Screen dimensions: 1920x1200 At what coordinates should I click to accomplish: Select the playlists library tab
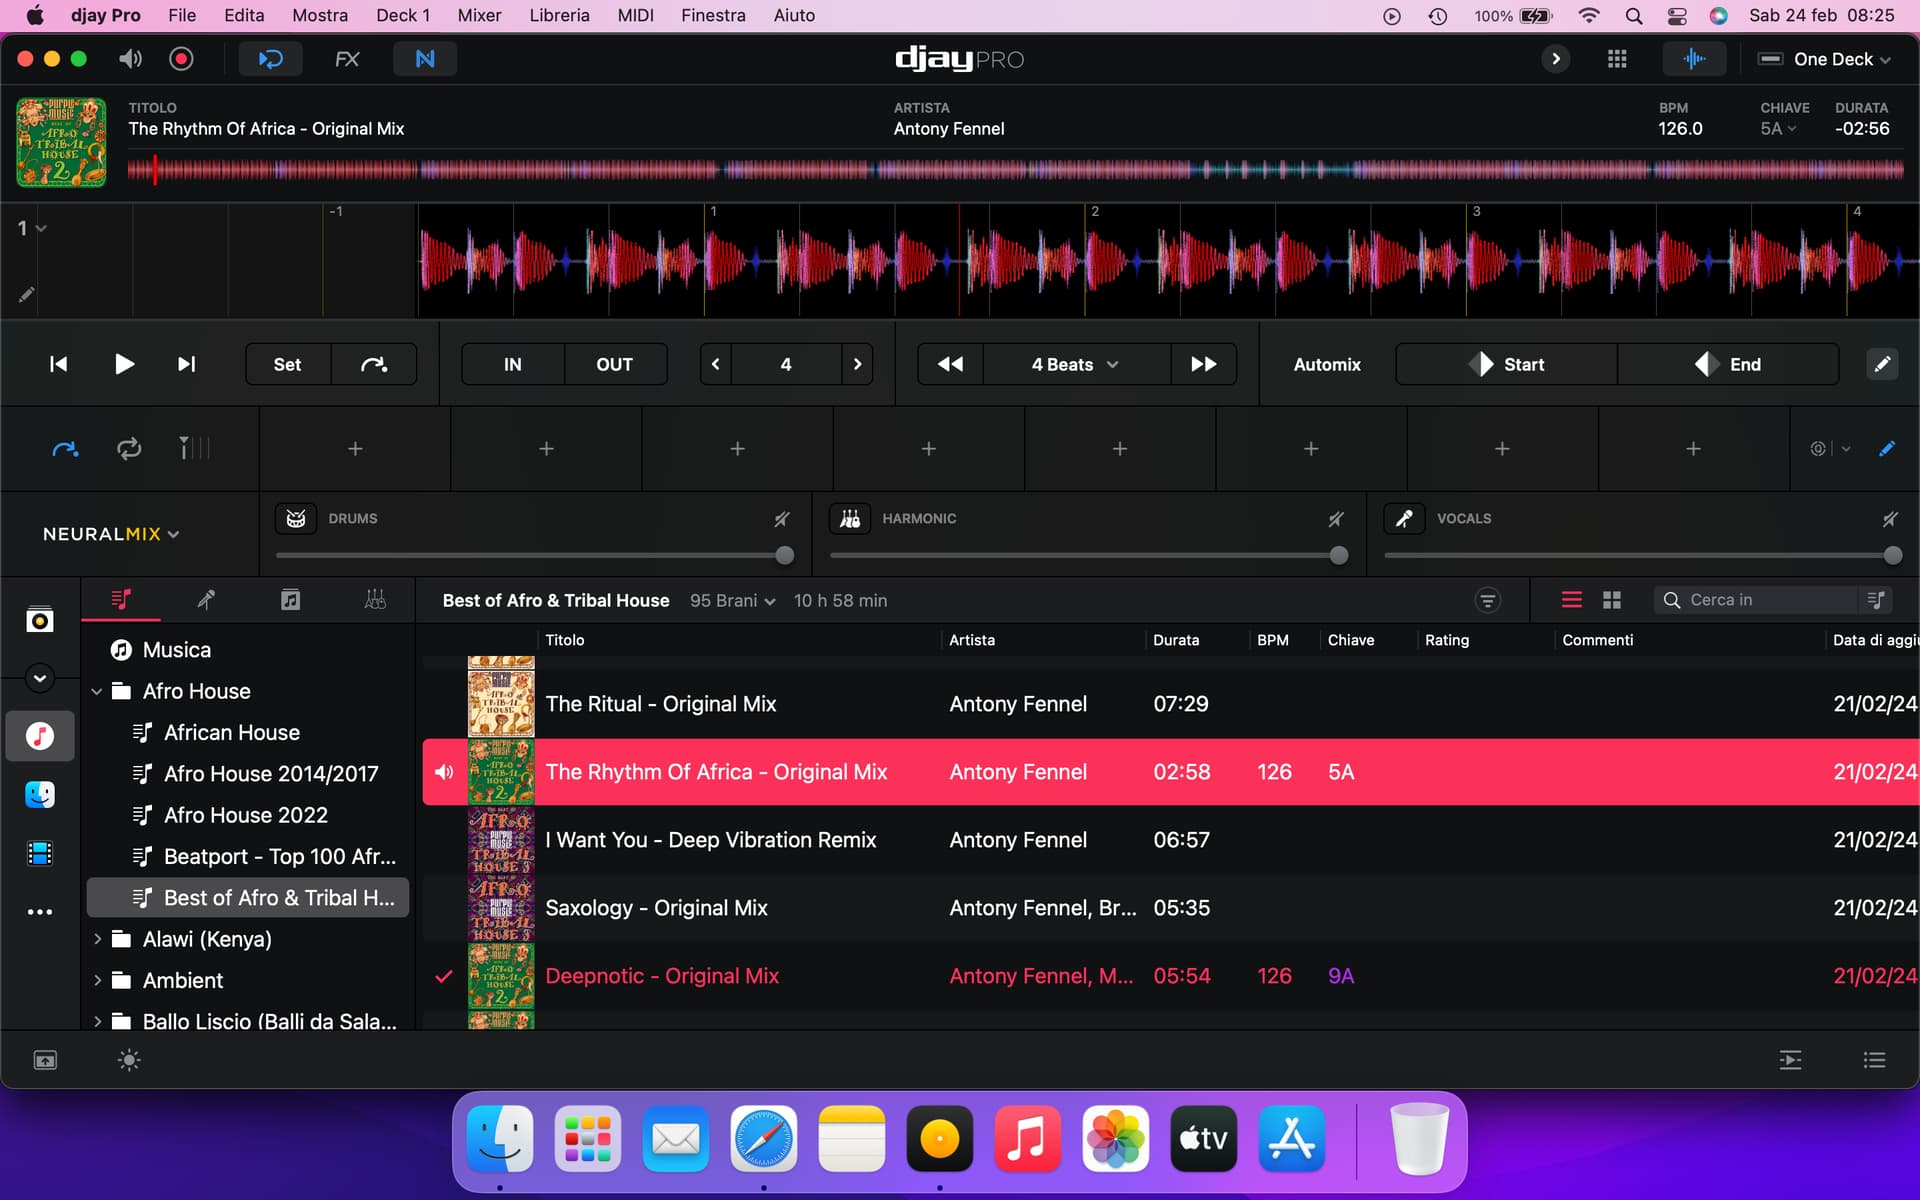click(121, 600)
